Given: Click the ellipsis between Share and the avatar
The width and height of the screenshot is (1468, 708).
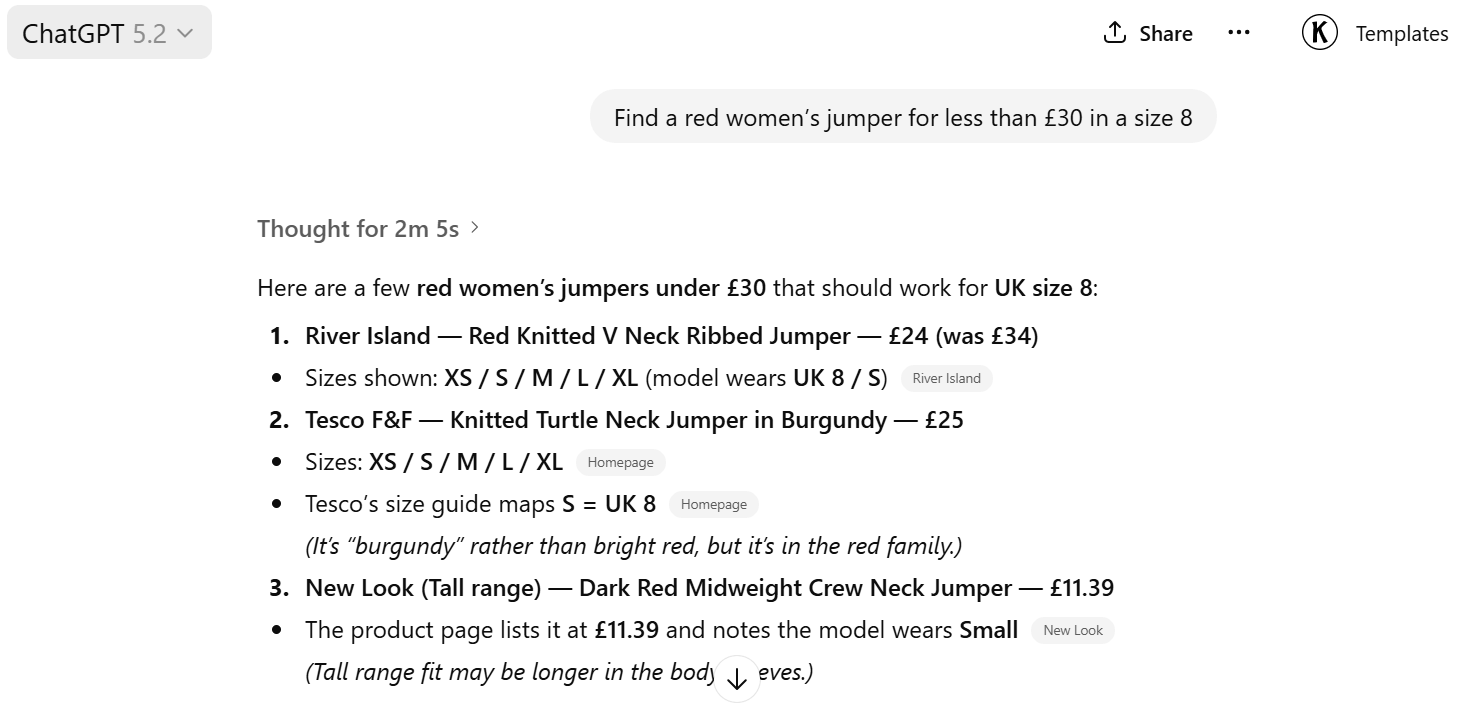Looking at the screenshot, I should pos(1239,32).
